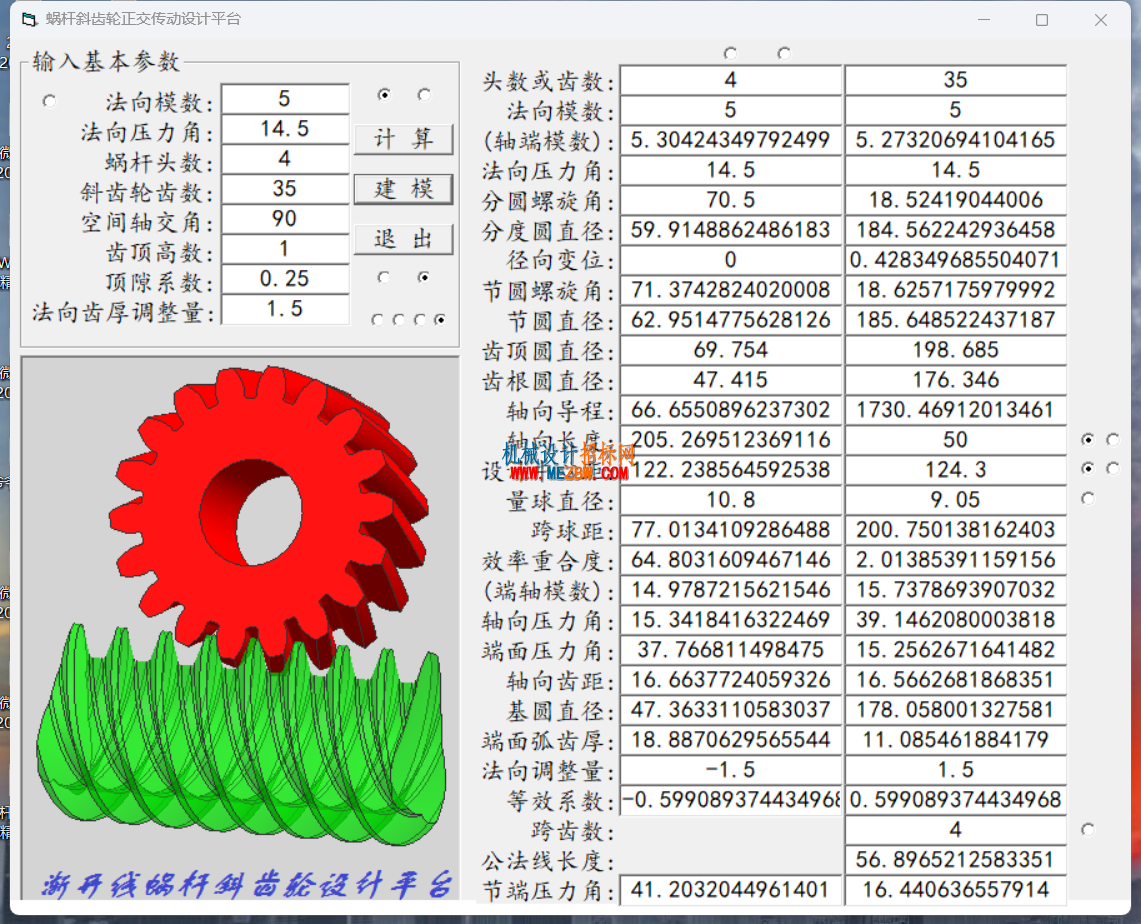This screenshot has width=1141, height=924.
Task: Click the 齿顶高数 input field
Action: pos(285,249)
